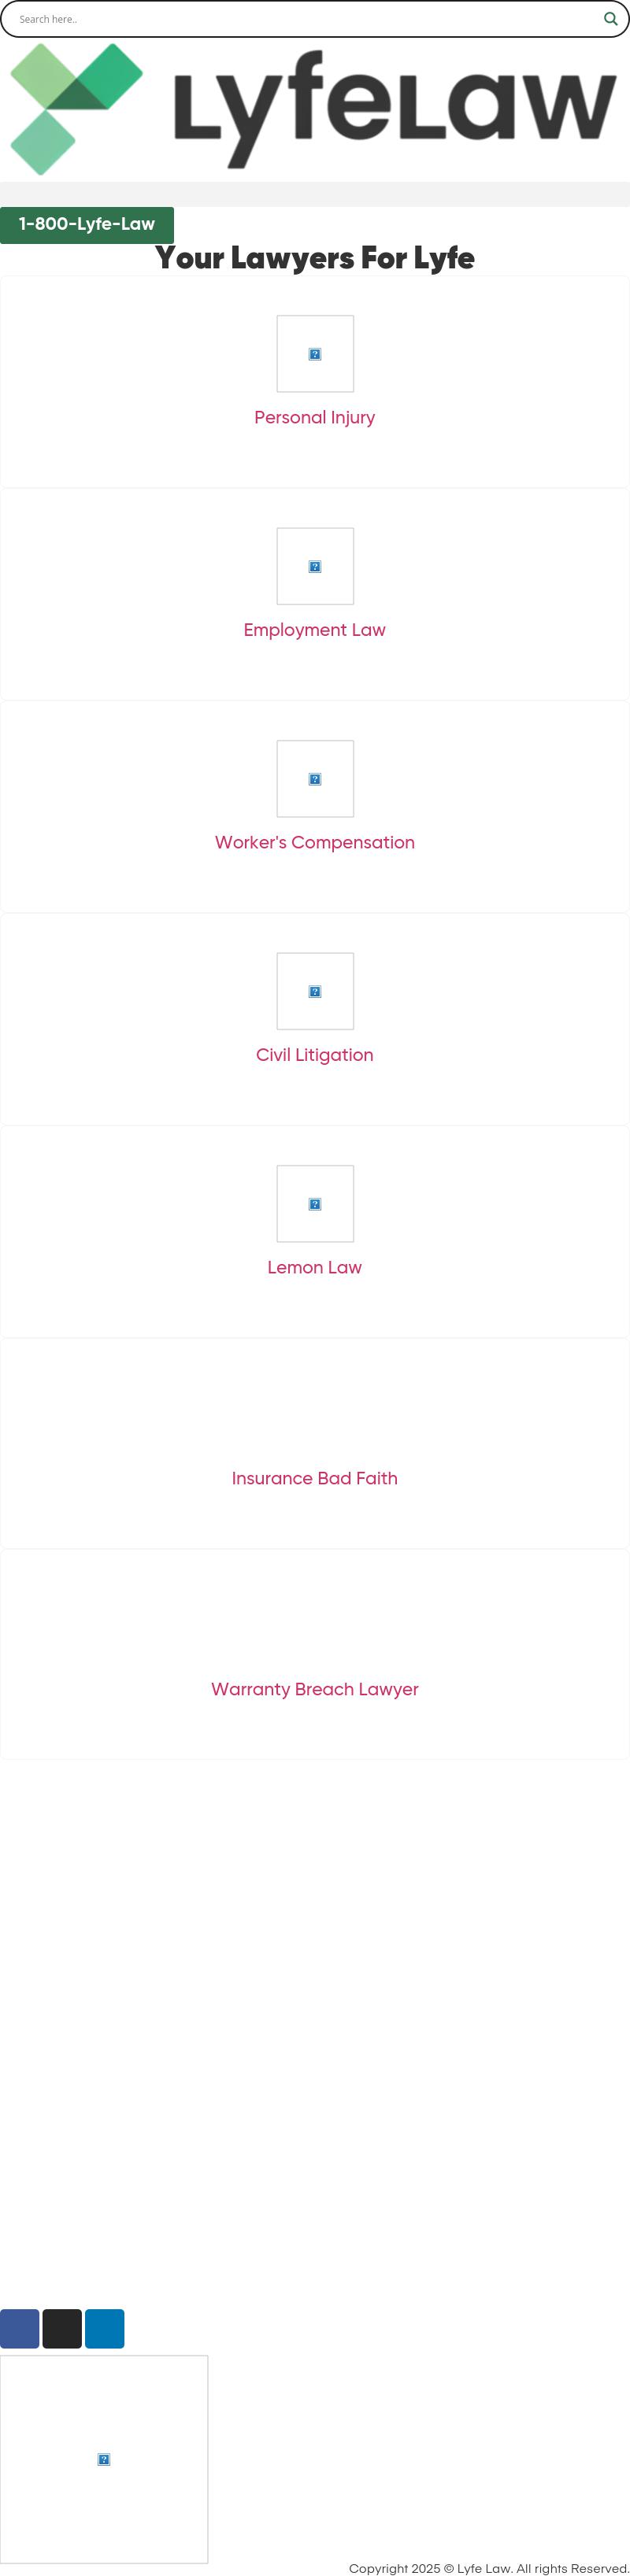The width and height of the screenshot is (630, 2576).
Task: Open the Insurance Bad Faith link
Action: pyautogui.click(x=314, y=1478)
